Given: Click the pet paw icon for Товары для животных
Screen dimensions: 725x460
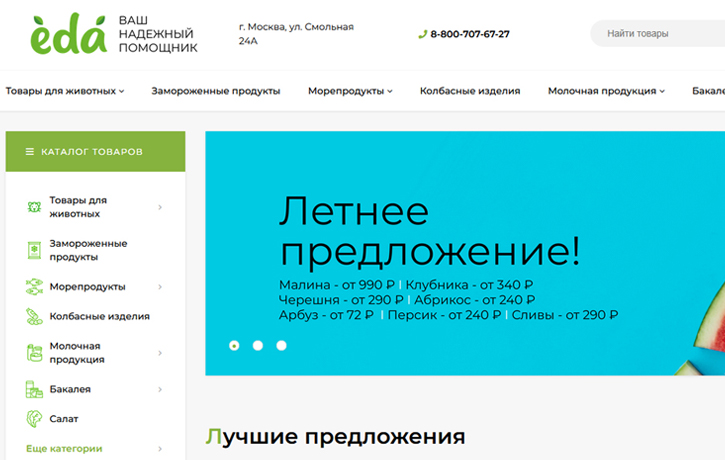Looking at the screenshot, I should pos(34,207).
